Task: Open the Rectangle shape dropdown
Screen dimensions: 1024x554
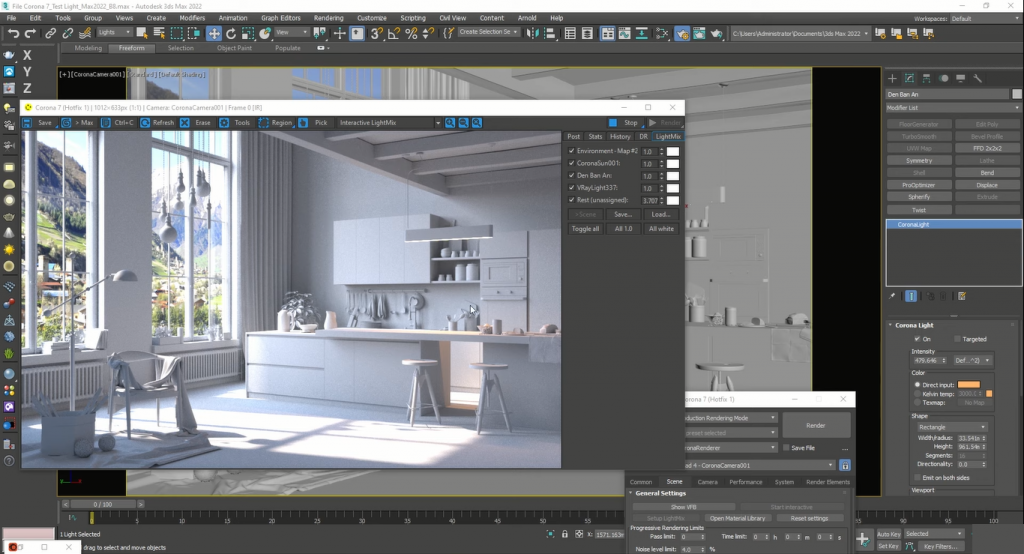Action: click(x=951, y=427)
